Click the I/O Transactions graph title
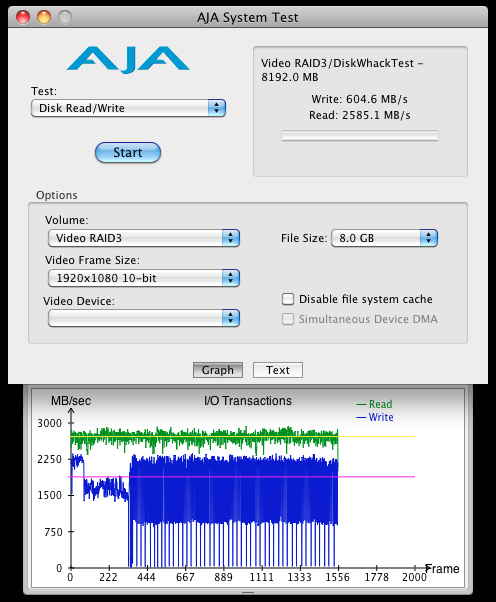The width and height of the screenshot is (496, 602). pyautogui.click(x=248, y=401)
